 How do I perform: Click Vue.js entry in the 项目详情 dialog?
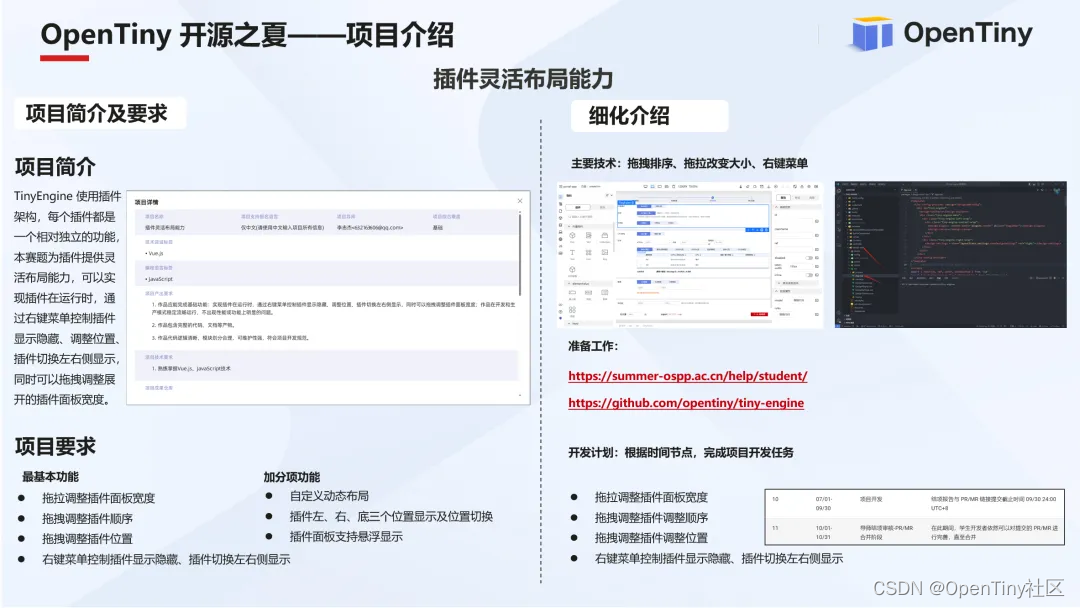tap(156, 253)
